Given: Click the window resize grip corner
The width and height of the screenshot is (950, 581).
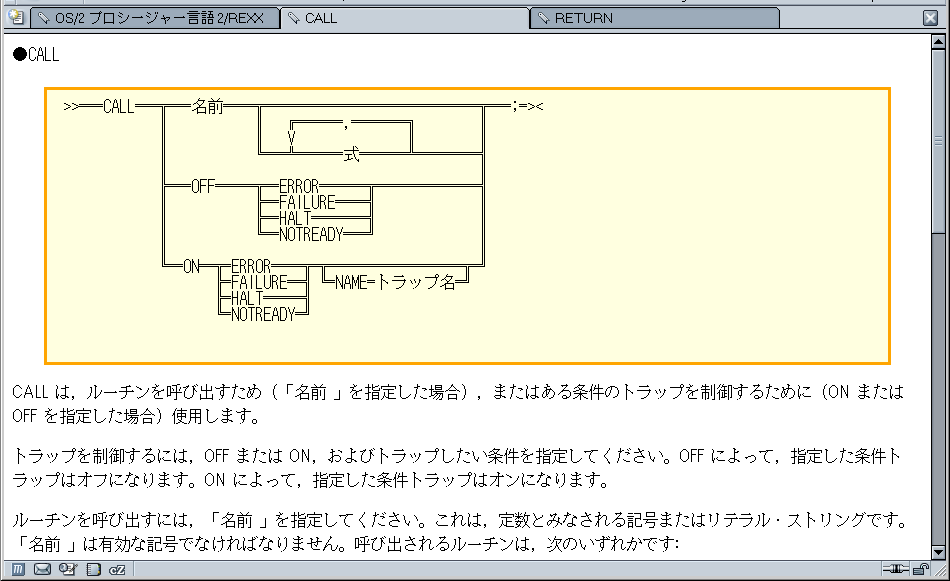Looking at the screenshot, I should click(x=940, y=571).
